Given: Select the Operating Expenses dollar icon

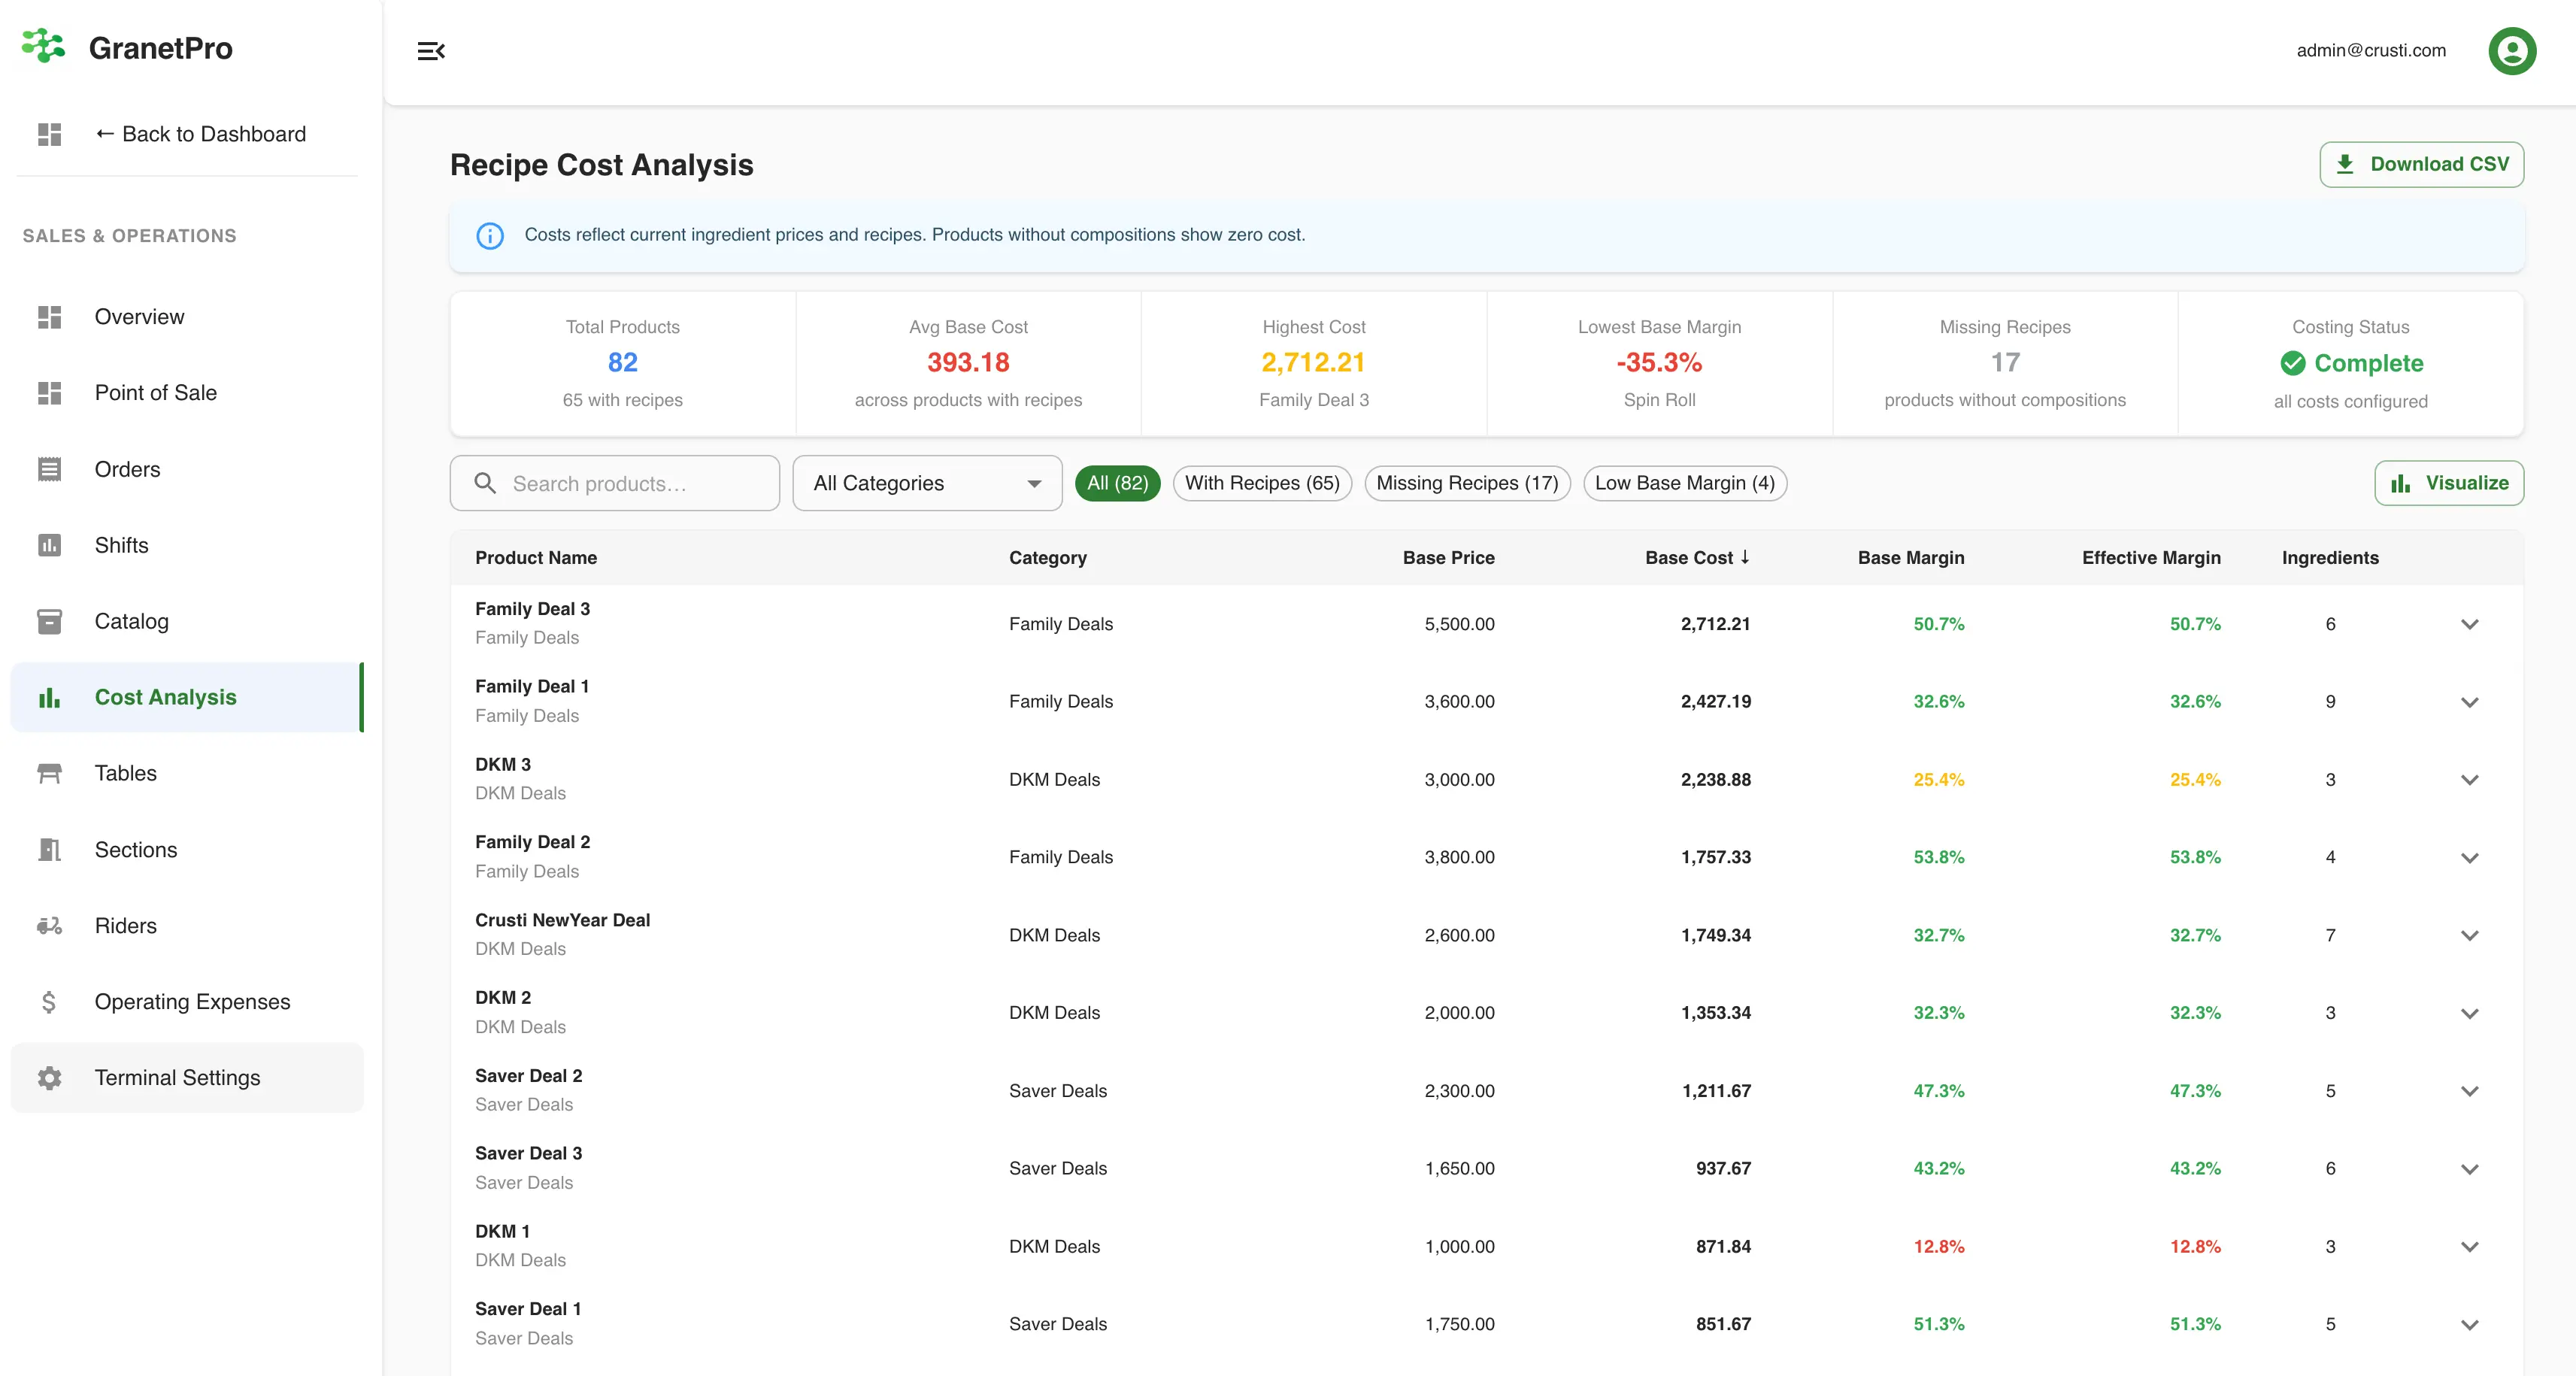Looking at the screenshot, I should [50, 1001].
